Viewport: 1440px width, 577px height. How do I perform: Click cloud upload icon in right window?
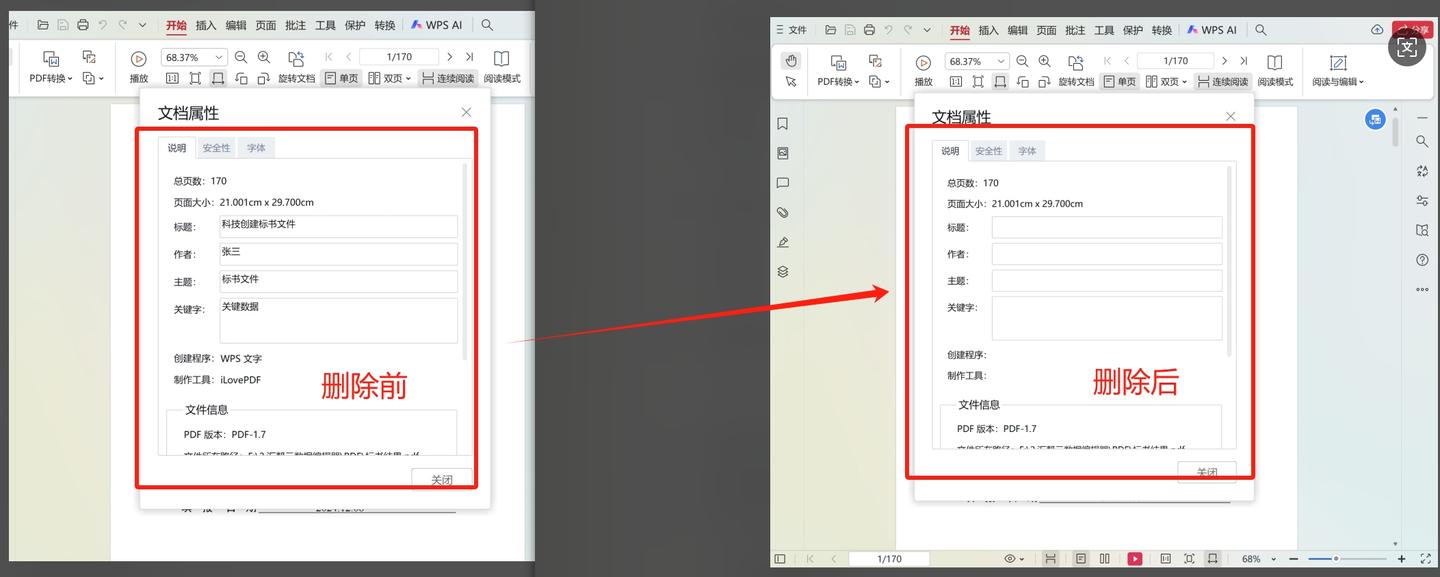[1377, 30]
